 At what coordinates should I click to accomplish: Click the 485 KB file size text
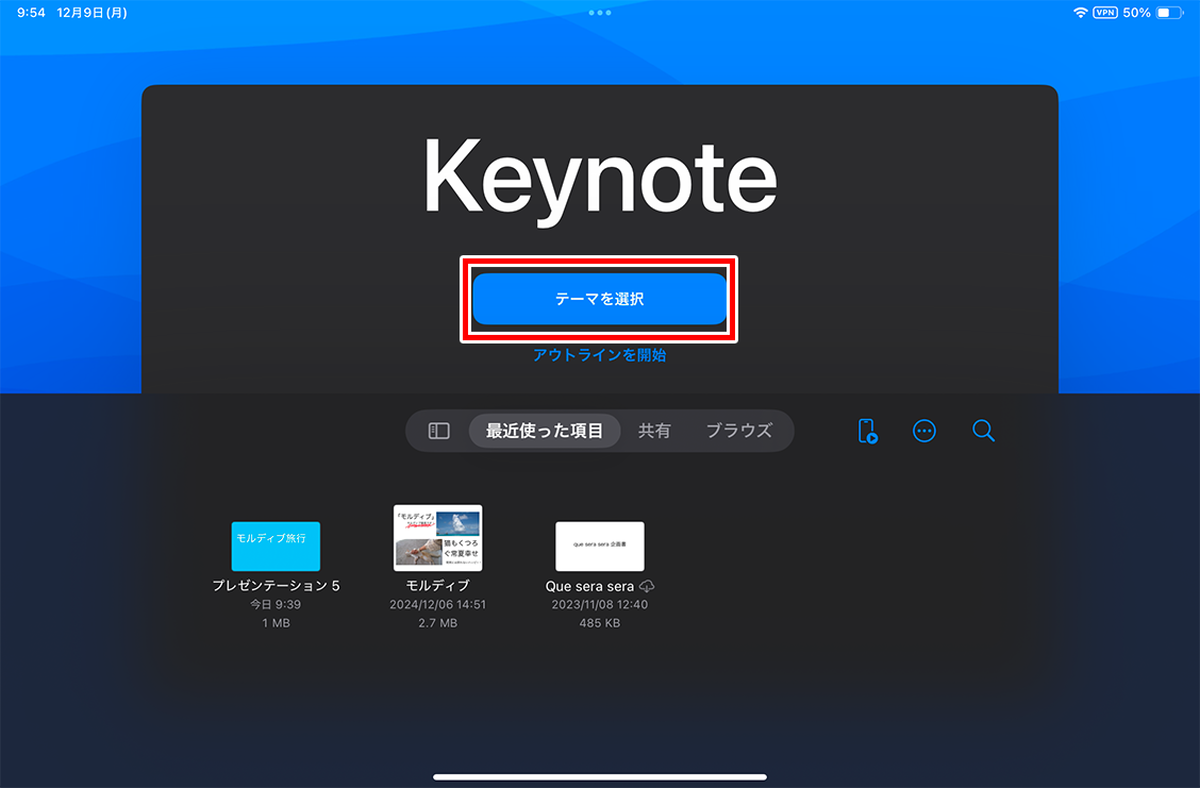tap(600, 623)
